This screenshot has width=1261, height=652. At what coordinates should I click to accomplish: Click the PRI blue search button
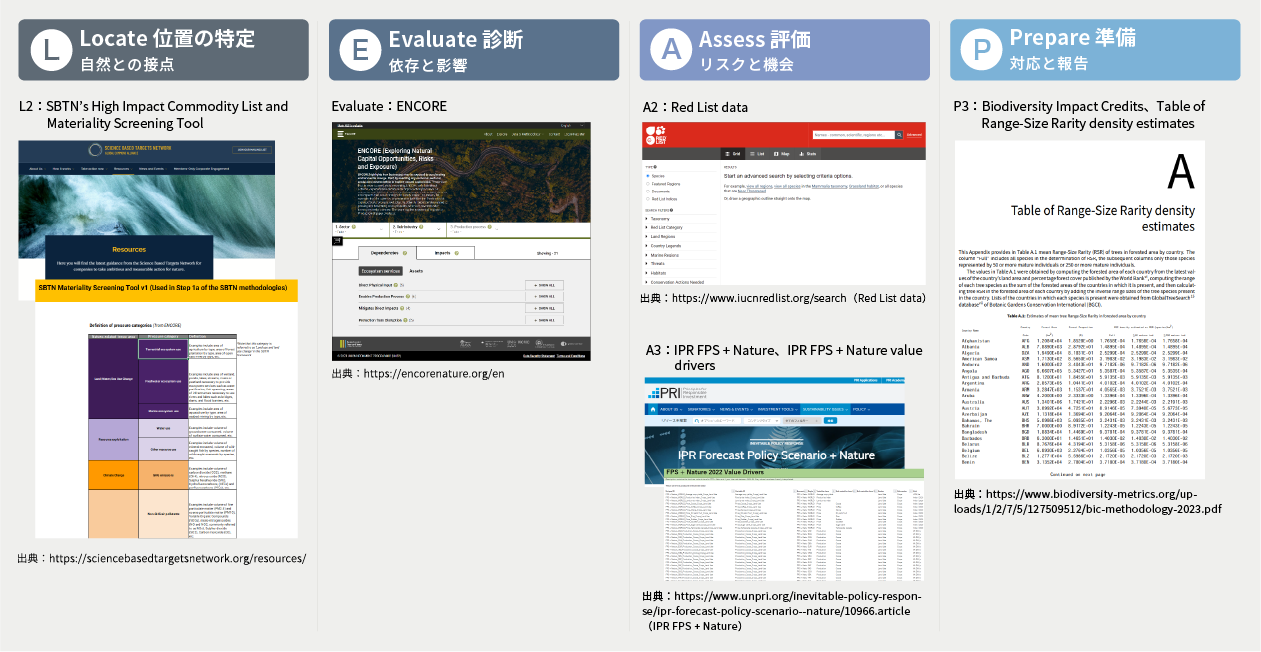coord(830,421)
